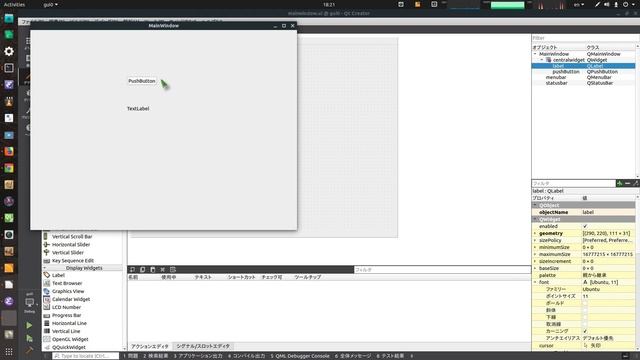Collapse the centralwidget node in object tree
640x360 pixels.
click(542, 60)
